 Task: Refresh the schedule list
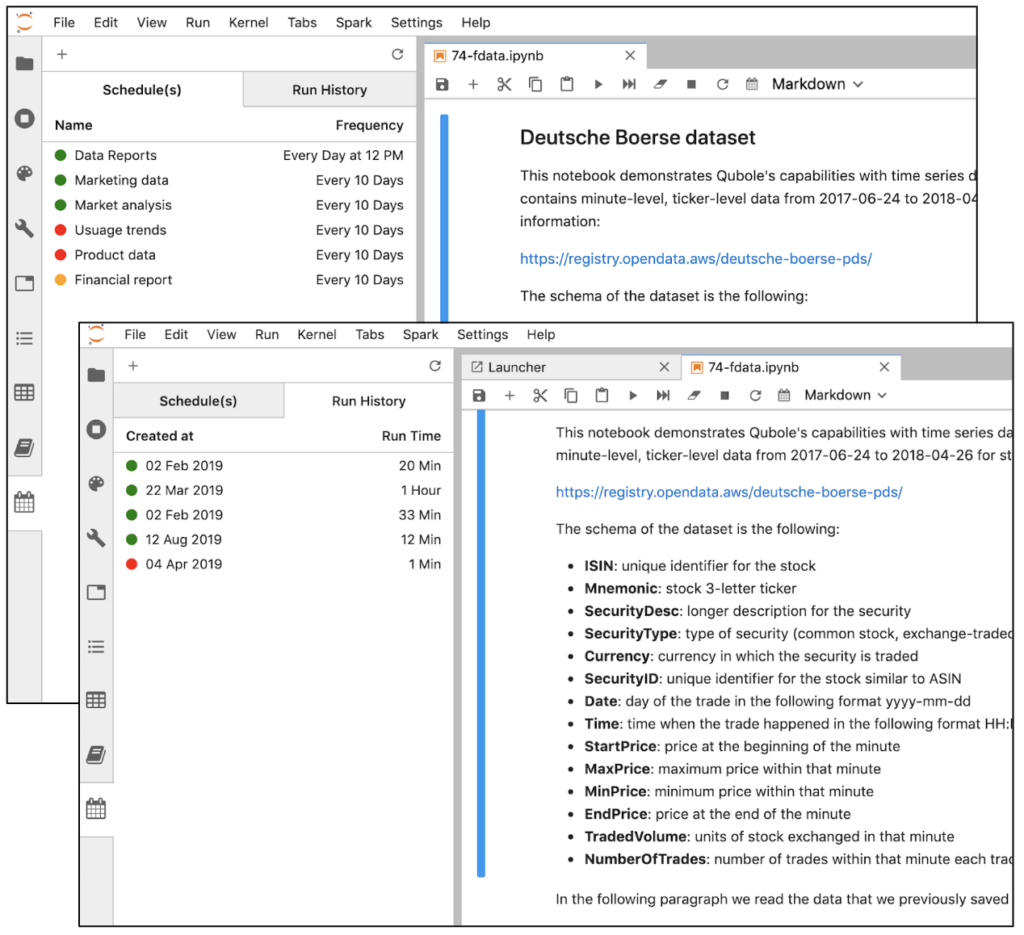(x=435, y=366)
